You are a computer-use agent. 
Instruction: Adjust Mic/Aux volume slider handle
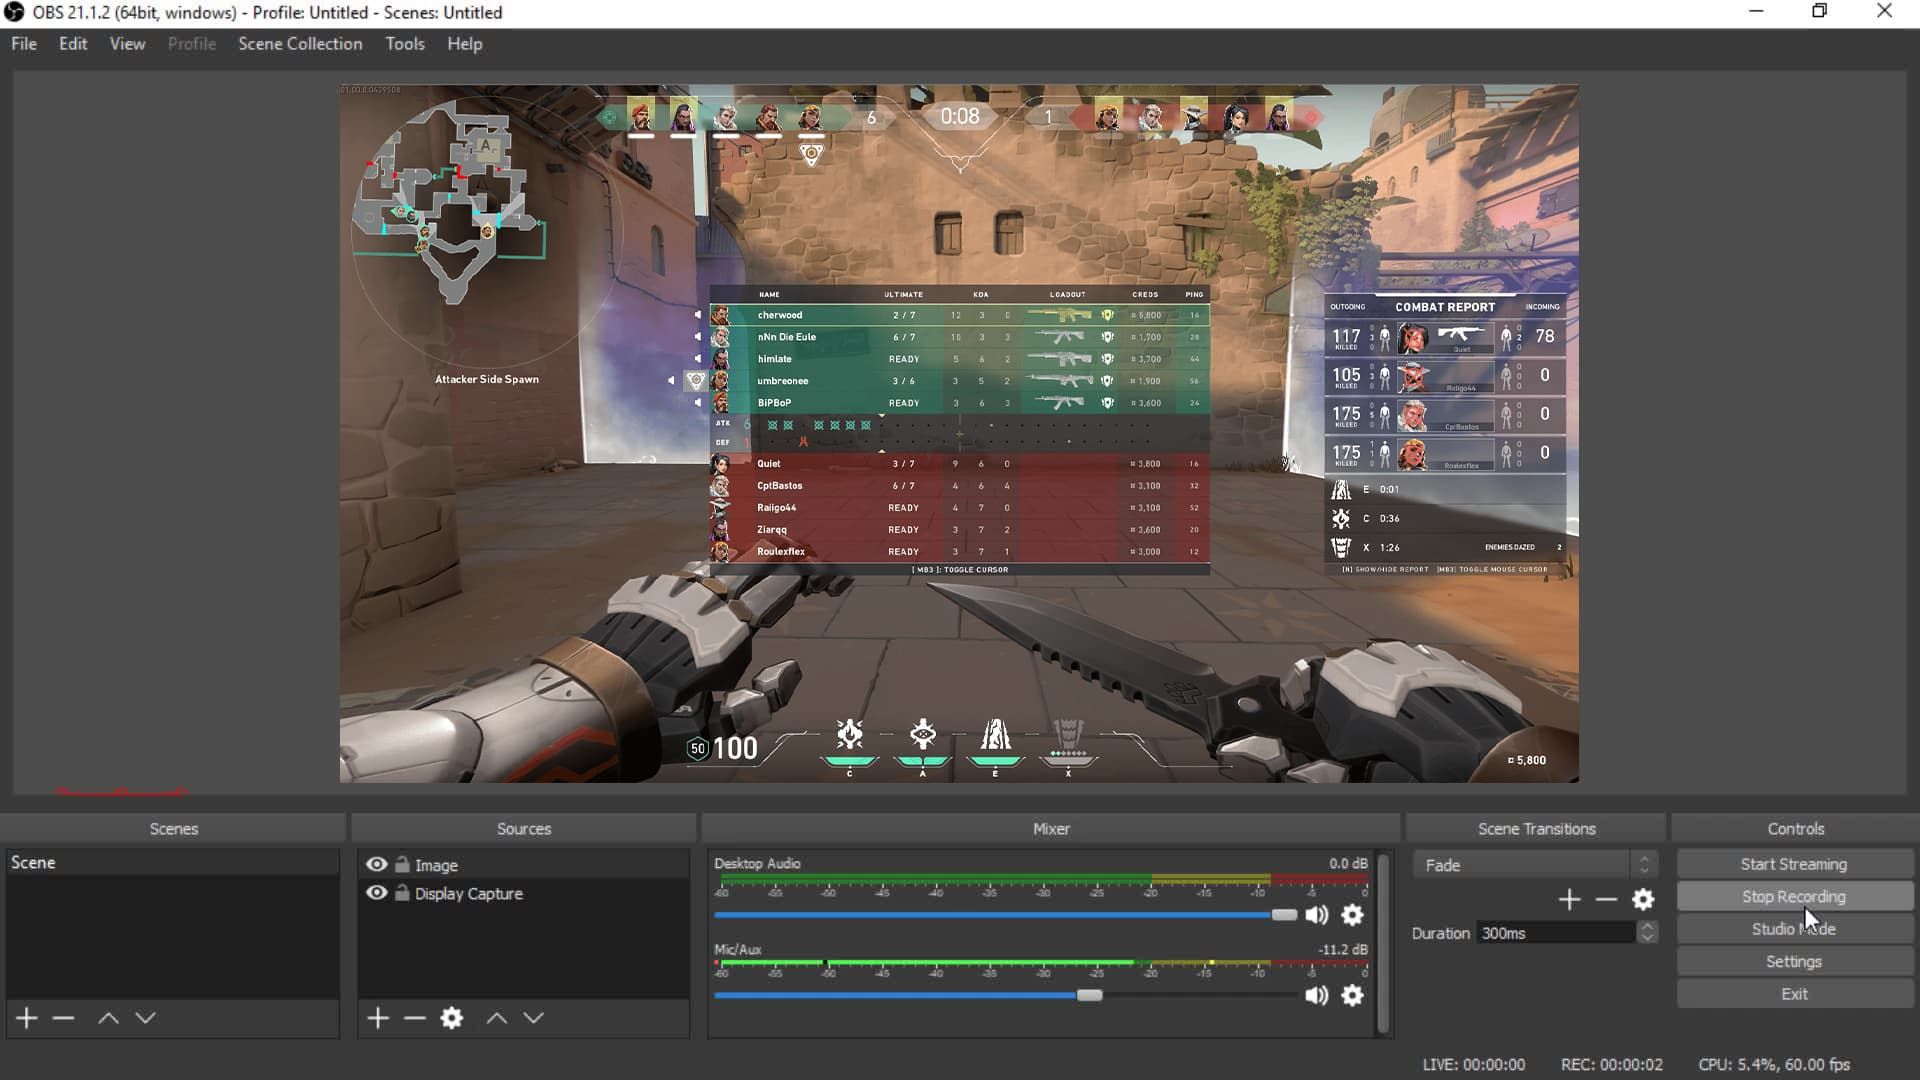coord(1089,995)
